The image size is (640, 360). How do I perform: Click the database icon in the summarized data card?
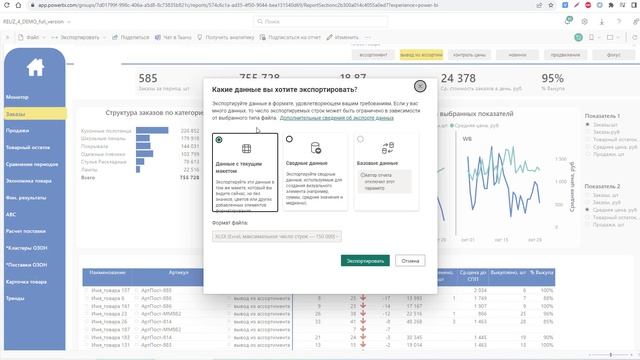tap(316, 148)
